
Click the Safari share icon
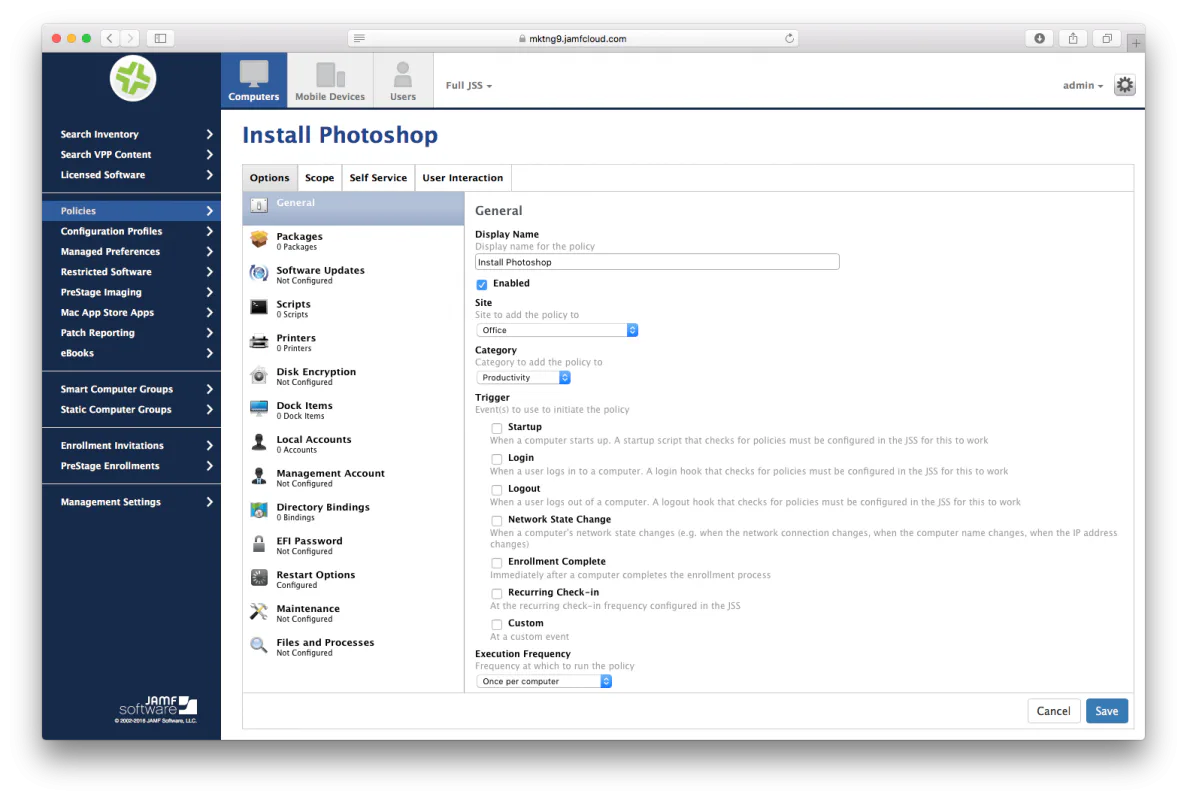[x=1073, y=38]
